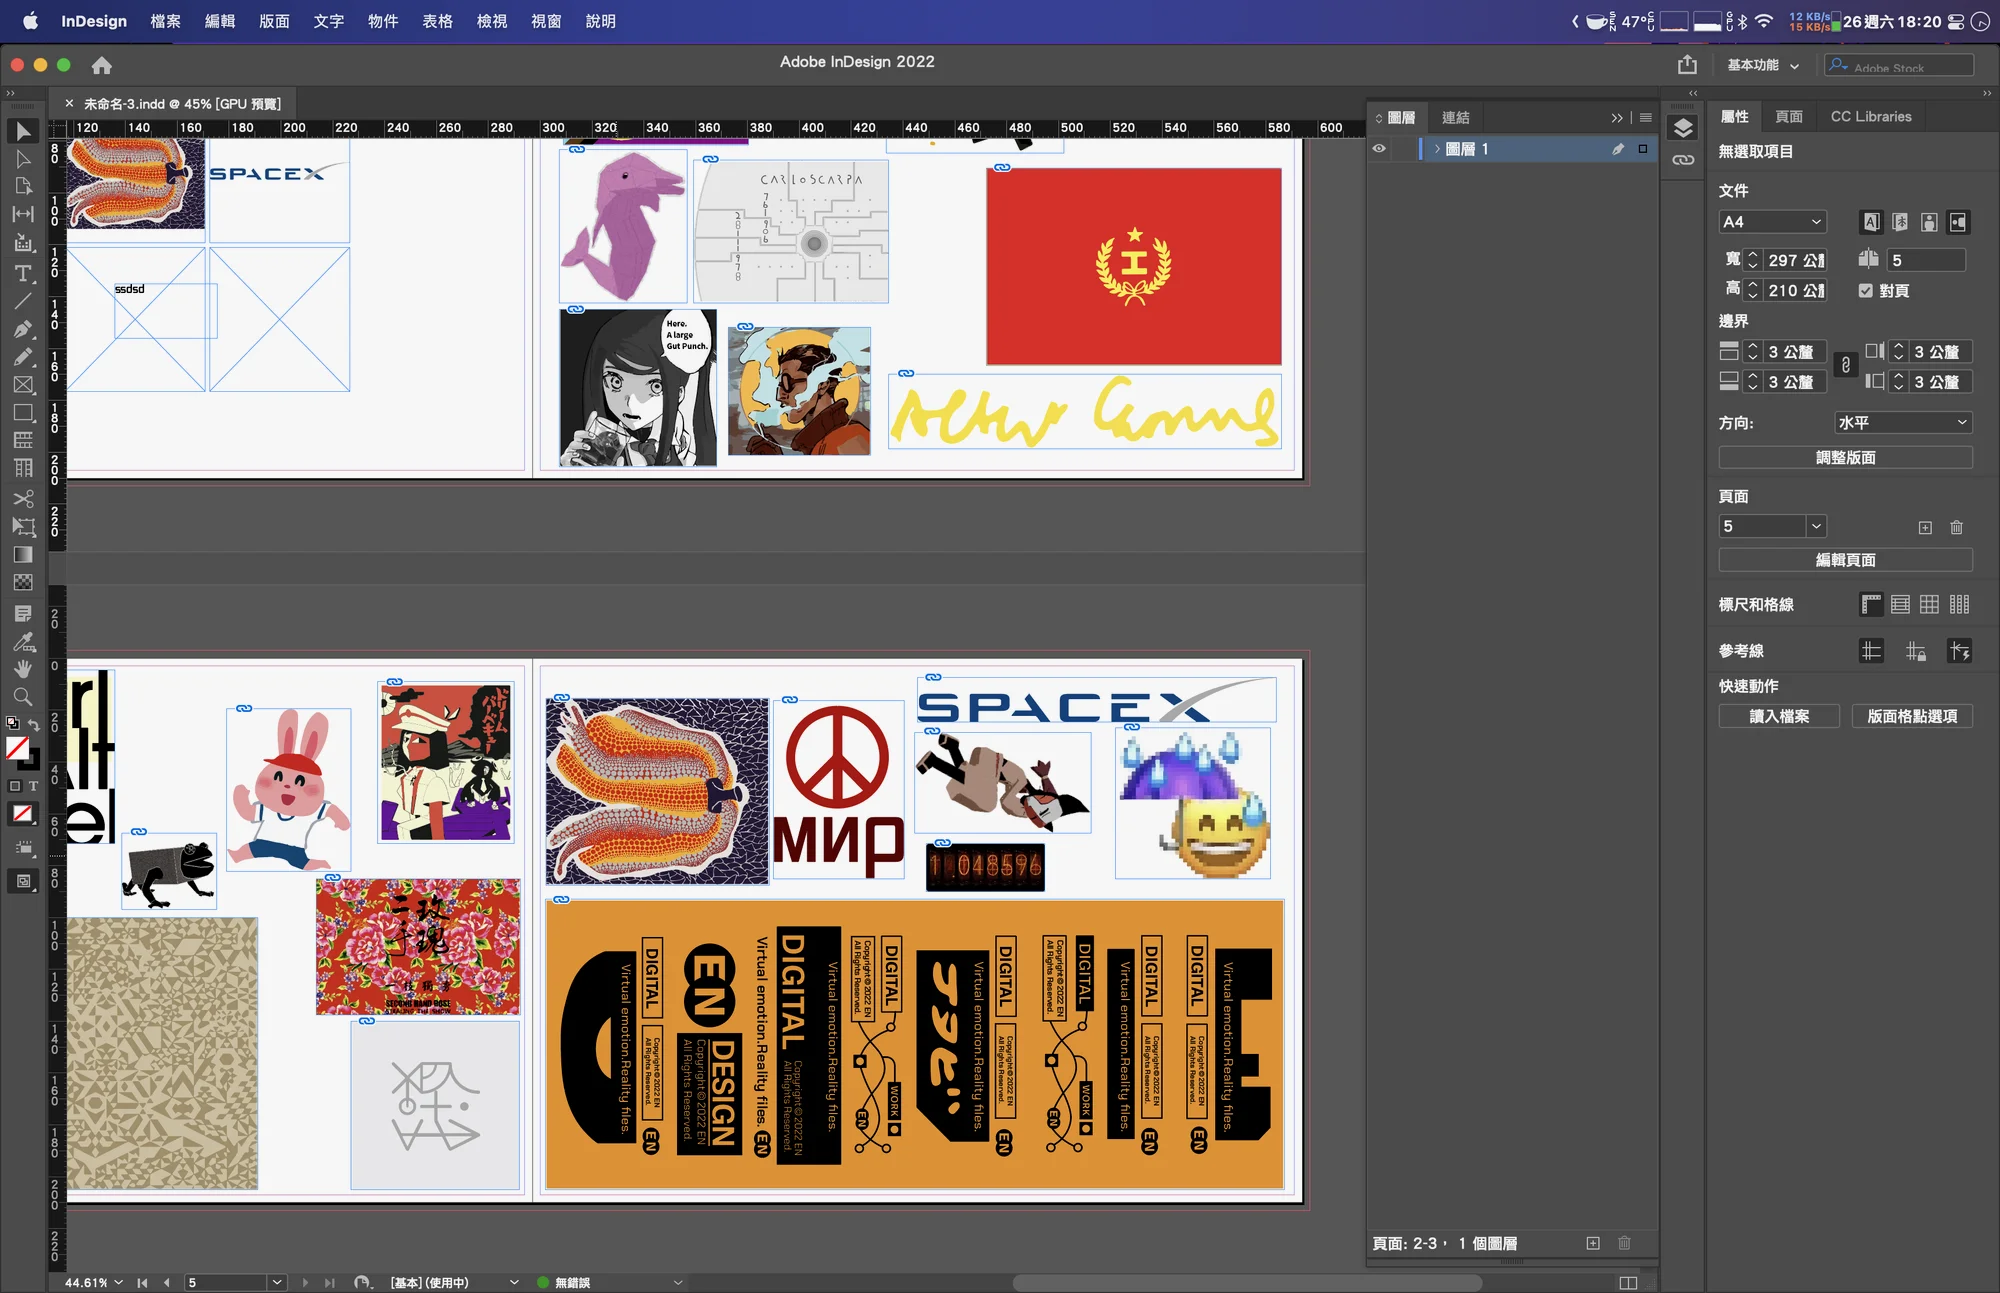Click the 編輯頁面 button

click(1846, 561)
